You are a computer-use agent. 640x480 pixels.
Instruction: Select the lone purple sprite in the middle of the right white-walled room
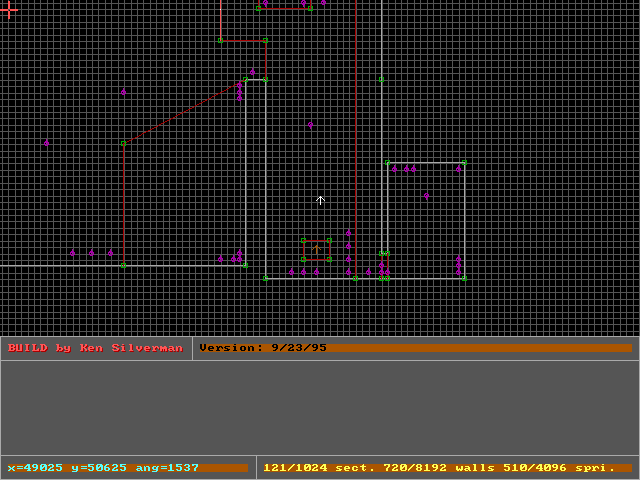pos(426,196)
